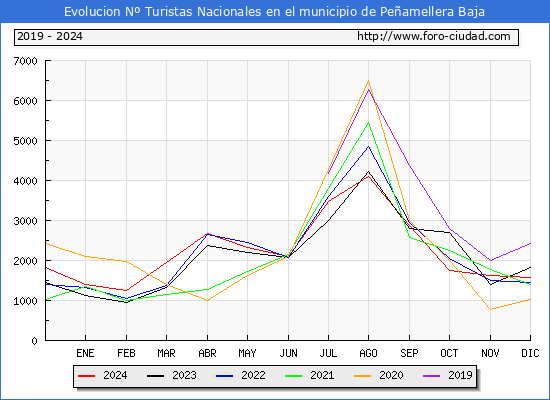Click the 0 y-axis value
Screen dimensions: 550x400
coord(34,341)
